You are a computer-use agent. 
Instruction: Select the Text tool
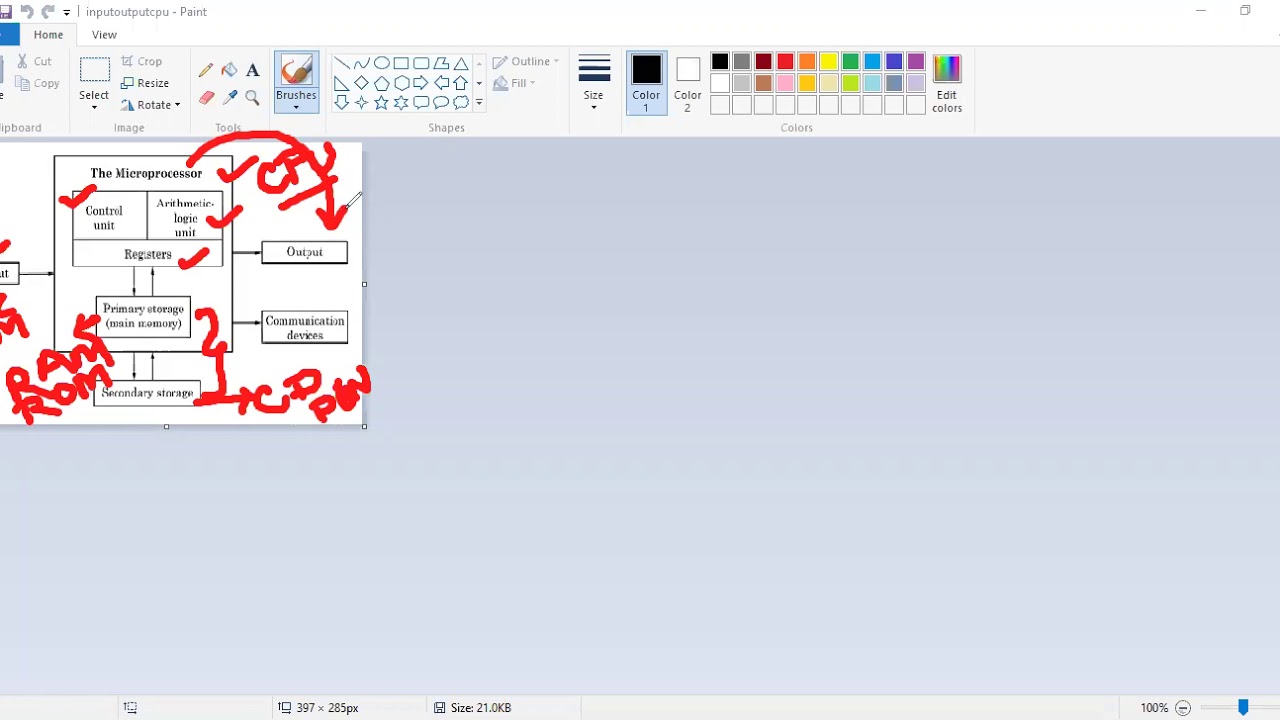pyautogui.click(x=252, y=70)
